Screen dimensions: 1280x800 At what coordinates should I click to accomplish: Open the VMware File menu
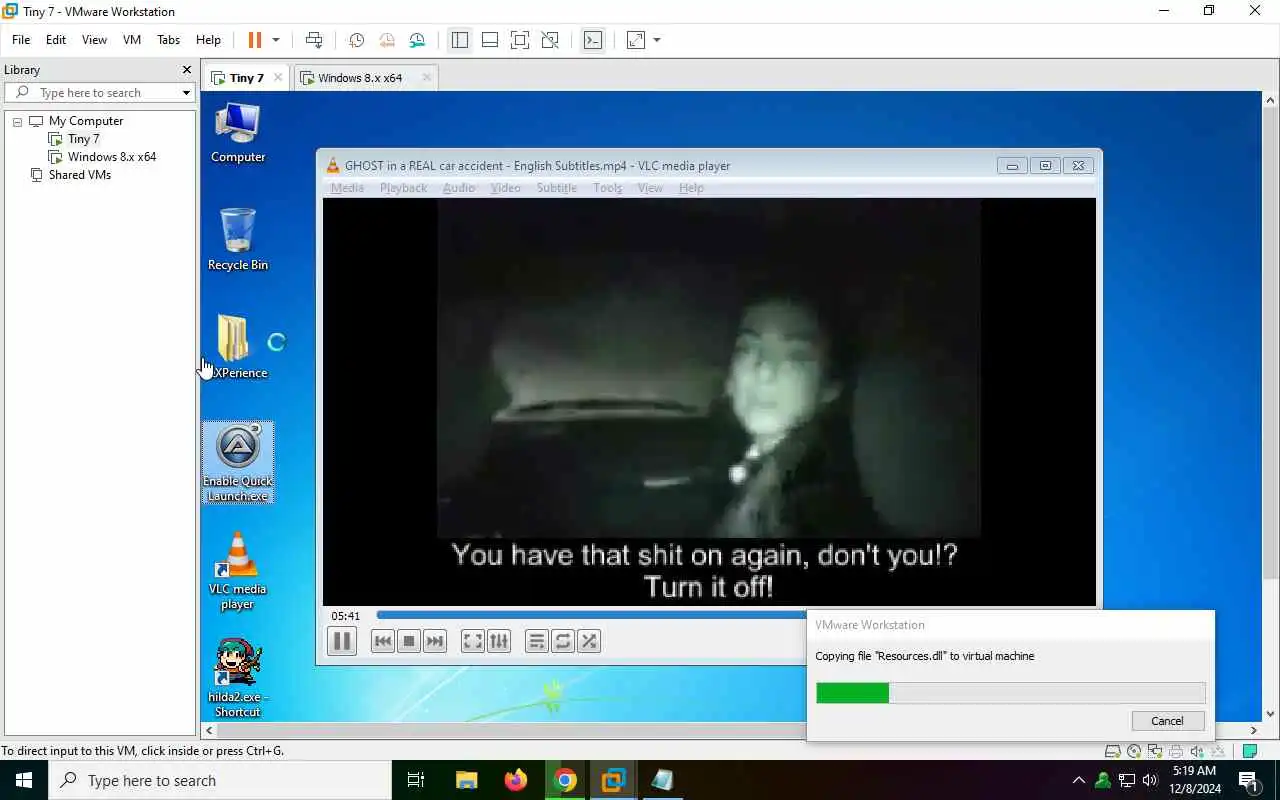click(21, 40)
